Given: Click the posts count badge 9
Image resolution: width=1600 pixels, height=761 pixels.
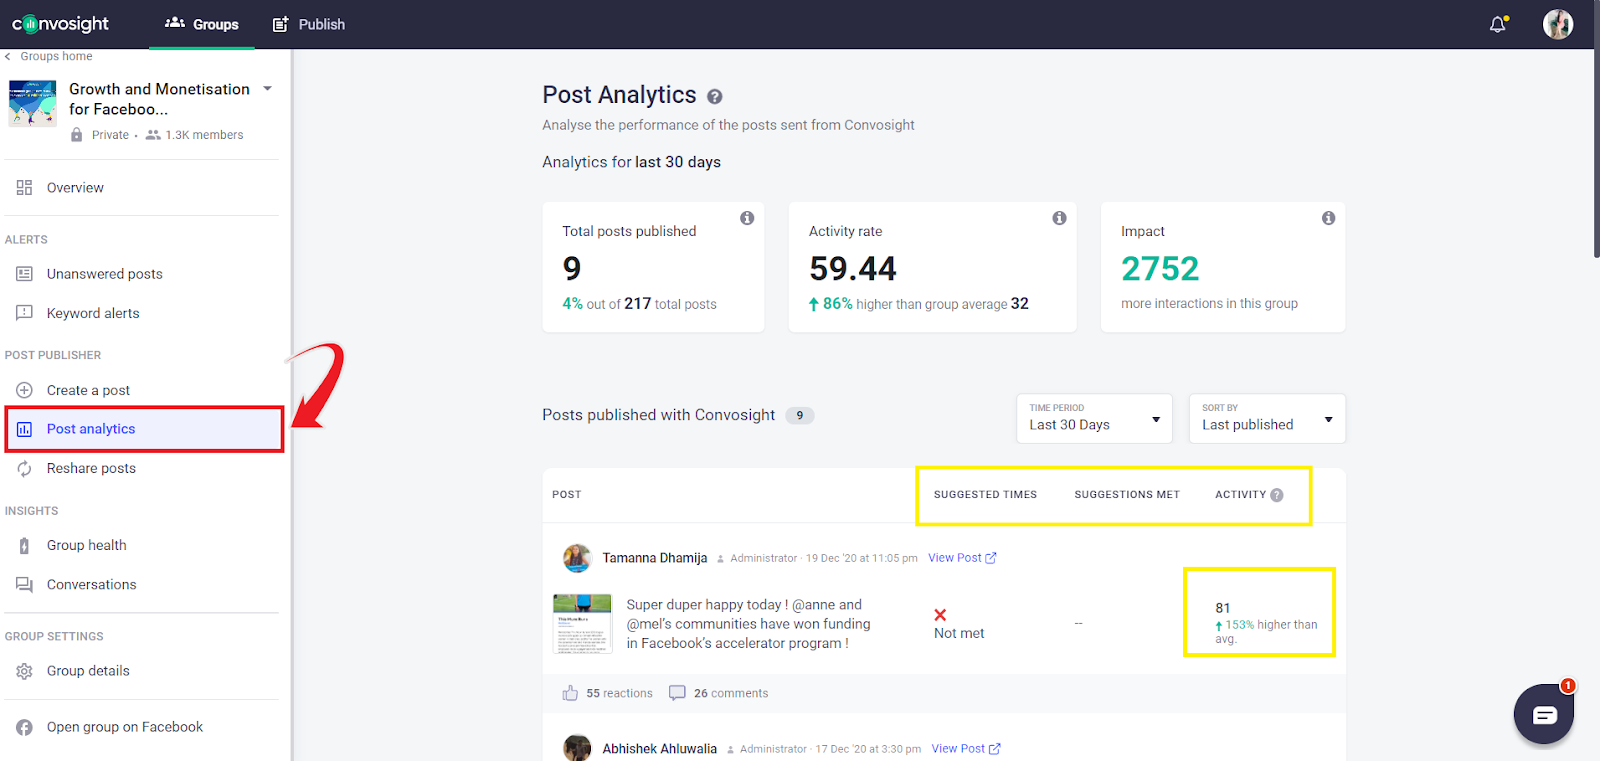Looking at the screenshot, I should (800, 415).
